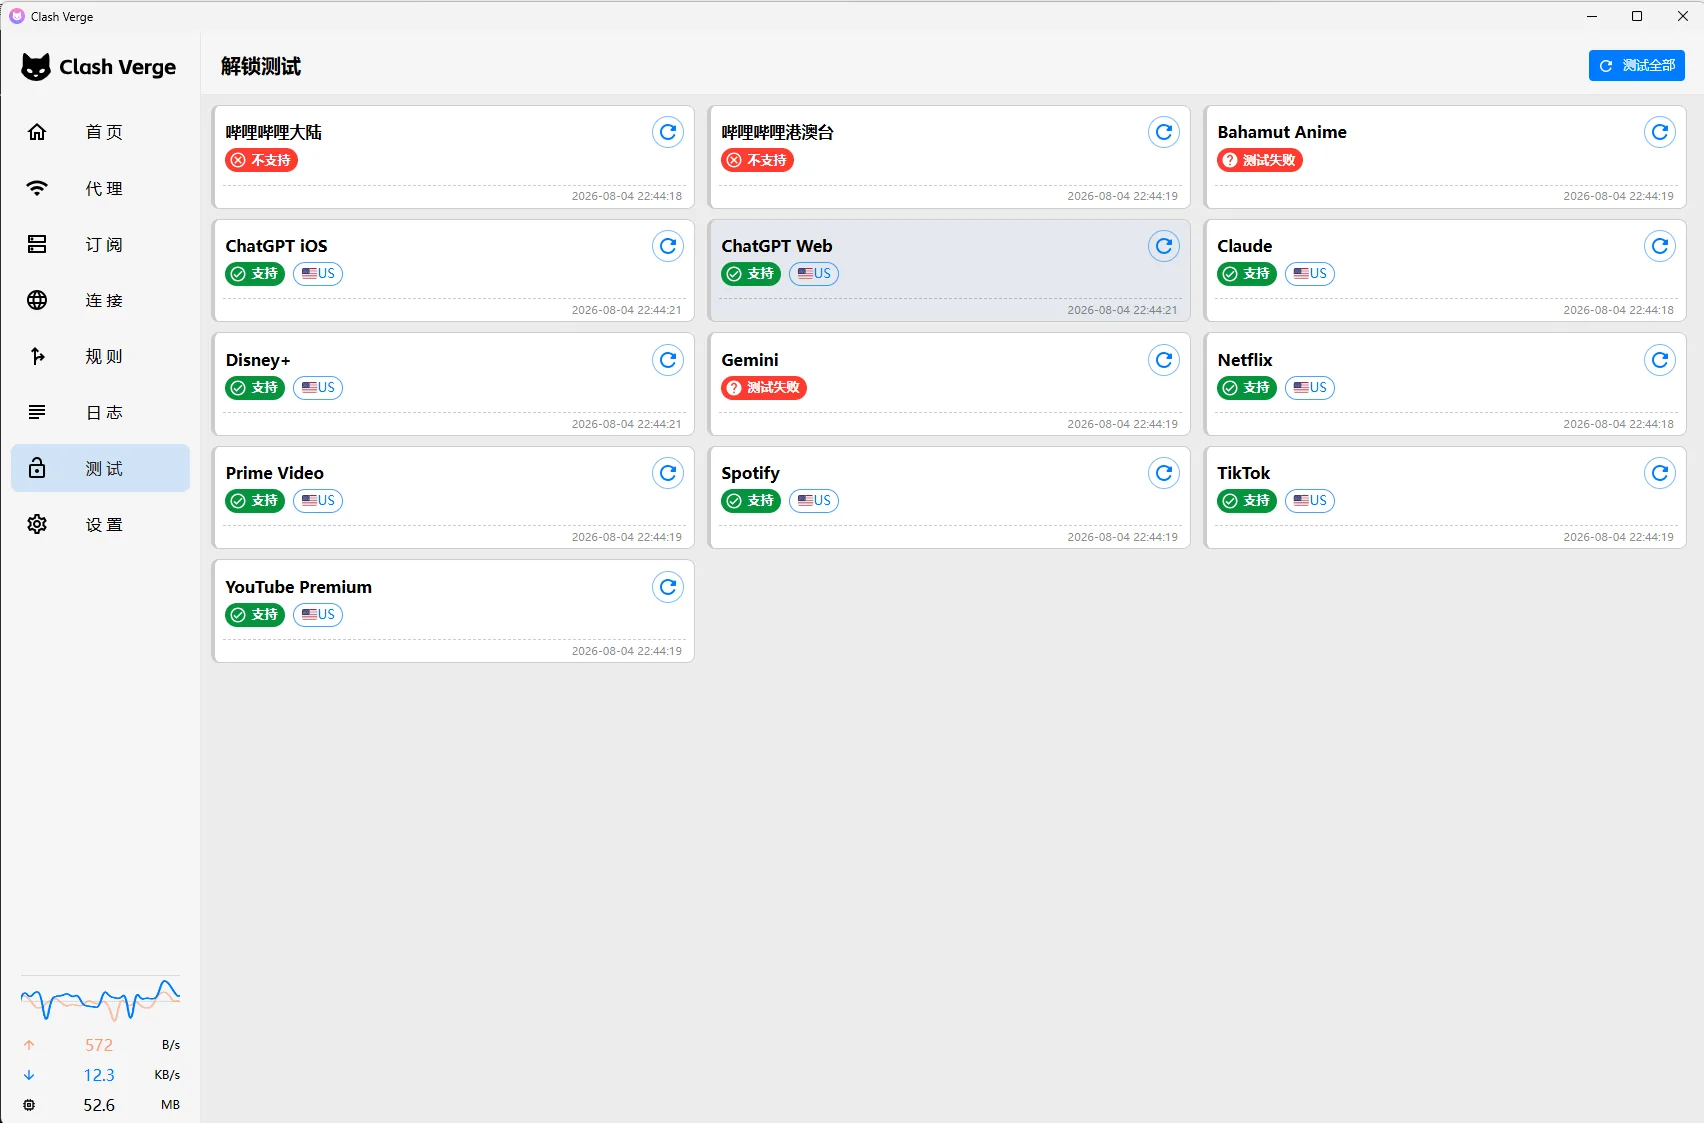
Task: Click refresh icon on ChatGPT iOS card
Action: click(667, 246)
